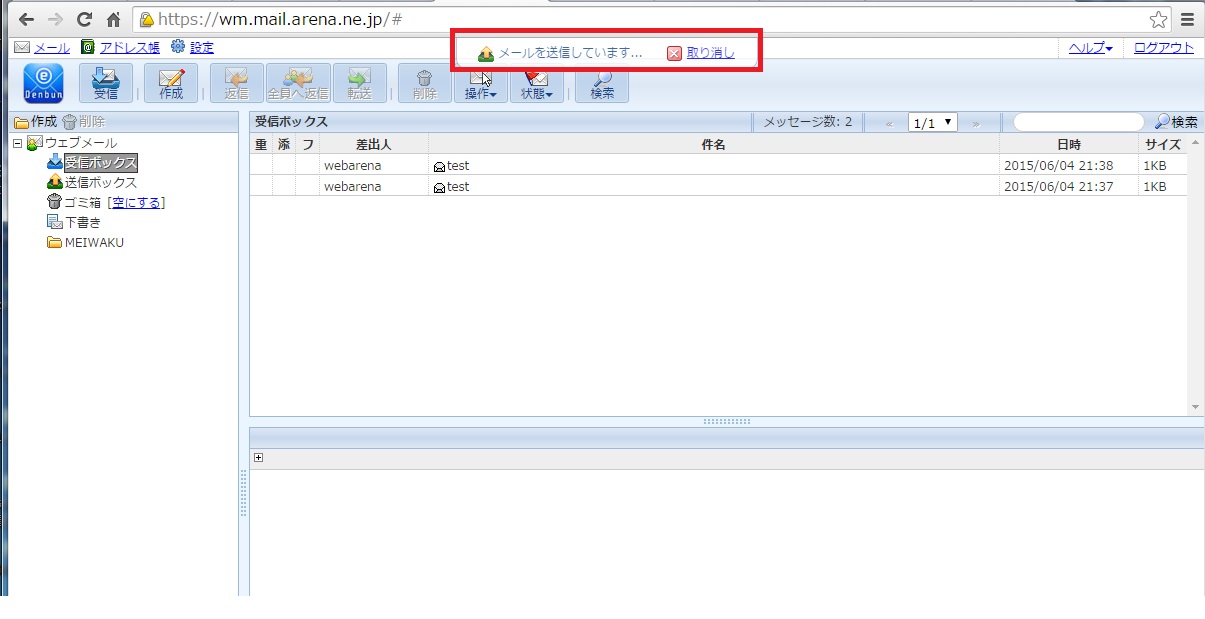This screenshot has height=619, width=1205.
Task: Click the browser home button
Action: 114,19
